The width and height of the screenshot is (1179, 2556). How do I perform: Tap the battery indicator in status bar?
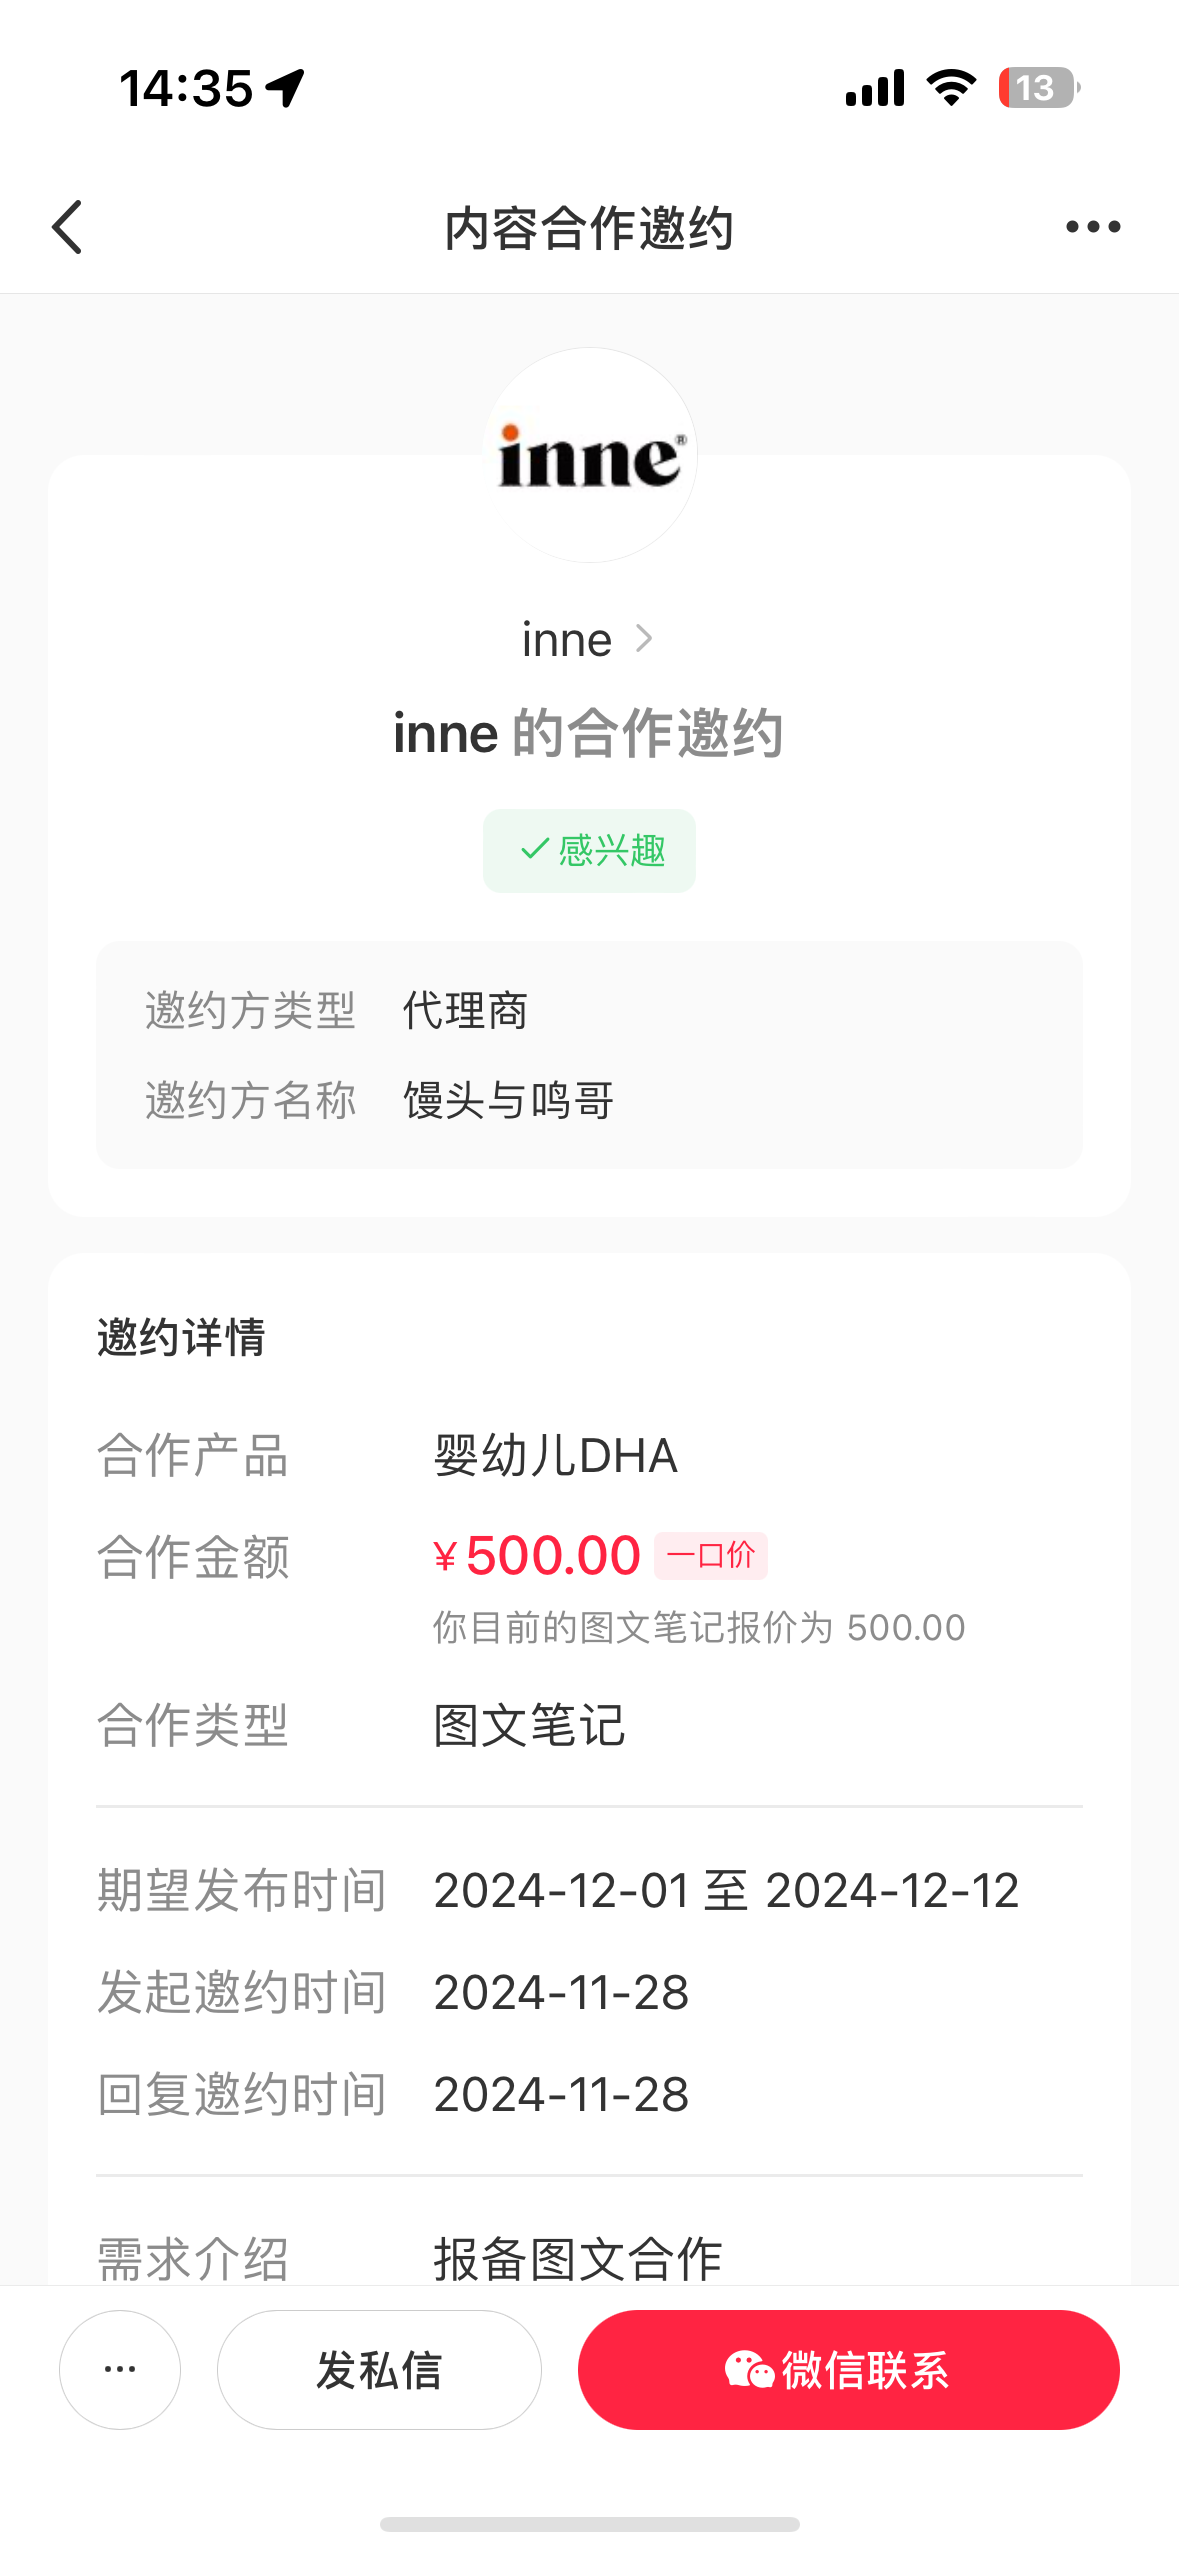(1038, 88)
